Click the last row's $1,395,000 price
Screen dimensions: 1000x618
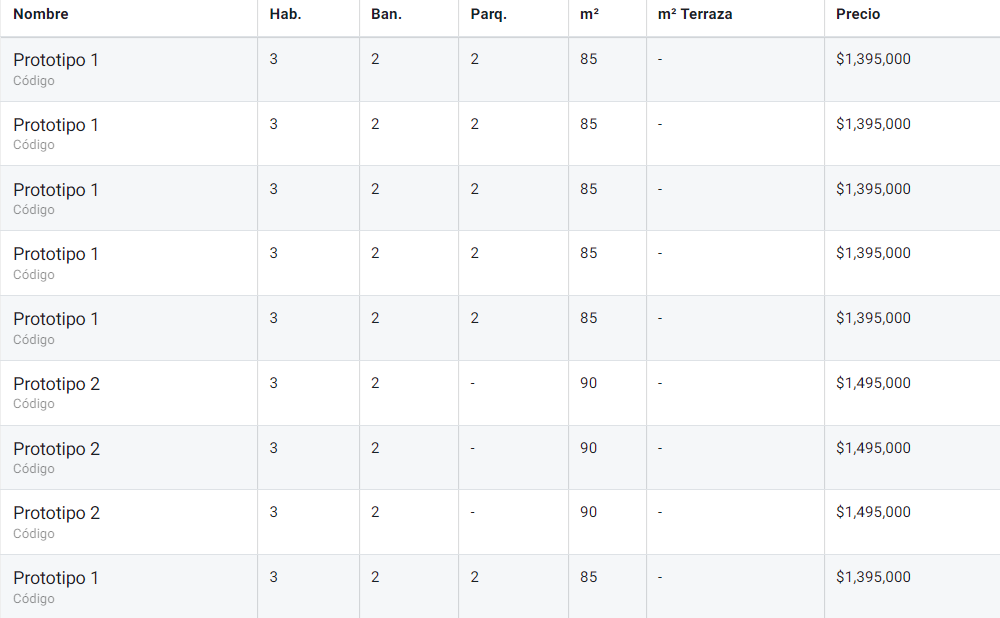(873, 577)
